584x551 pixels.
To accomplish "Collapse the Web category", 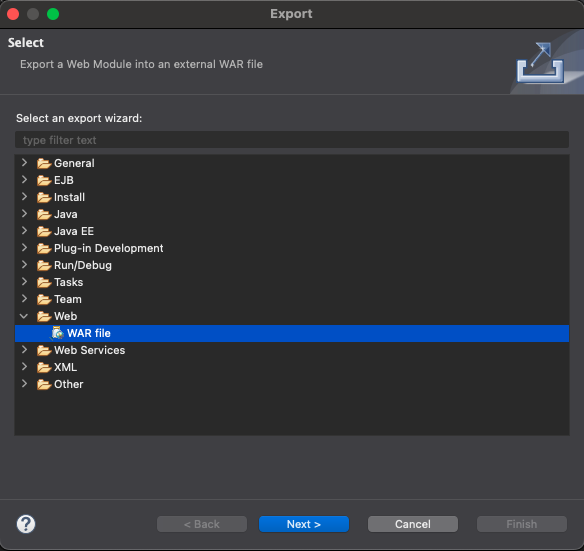I will point(24,316).
